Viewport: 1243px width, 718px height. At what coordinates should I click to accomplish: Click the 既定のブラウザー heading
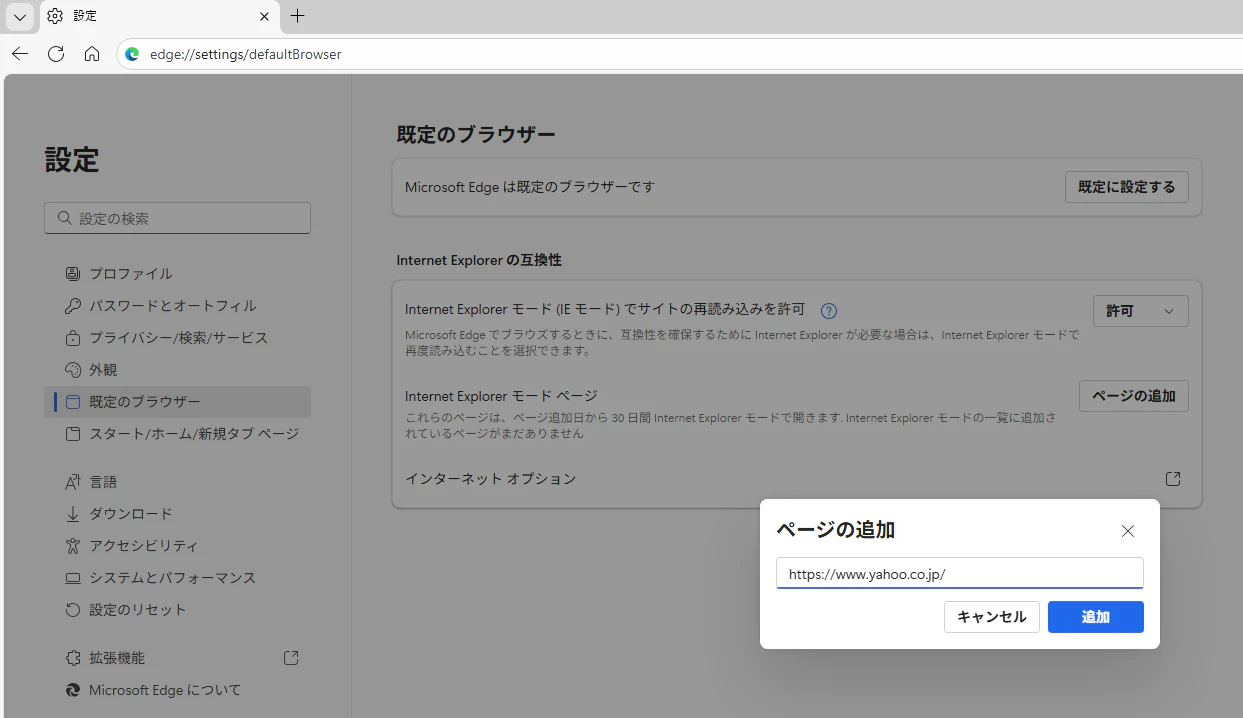click(476, 135)
